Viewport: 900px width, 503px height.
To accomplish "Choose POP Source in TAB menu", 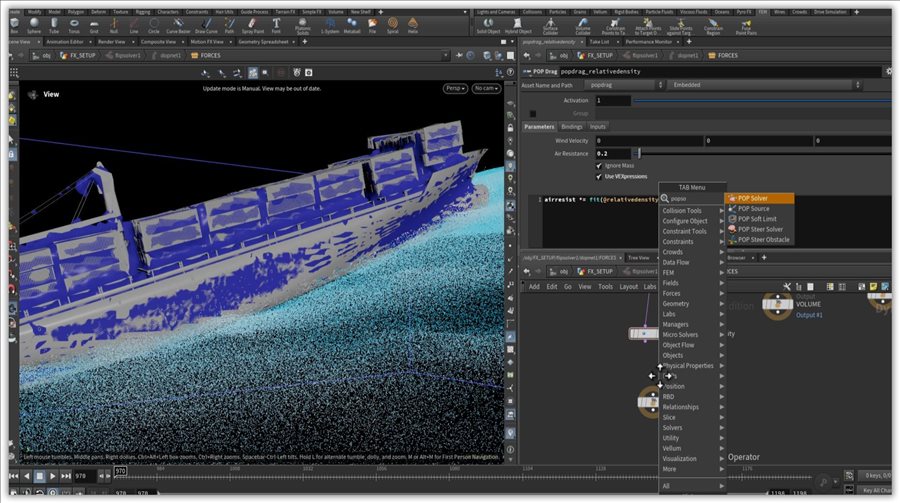I will tap(753, 209).
